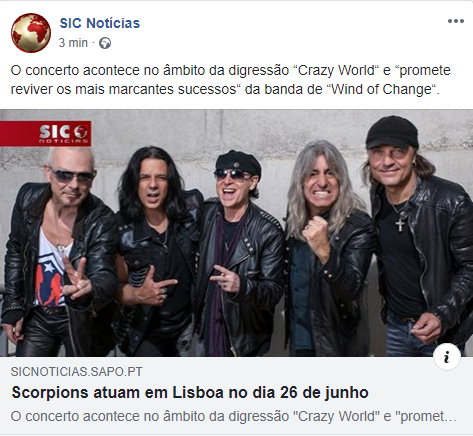
Task: Click the public audience globe icon
Action: [105, 43]
